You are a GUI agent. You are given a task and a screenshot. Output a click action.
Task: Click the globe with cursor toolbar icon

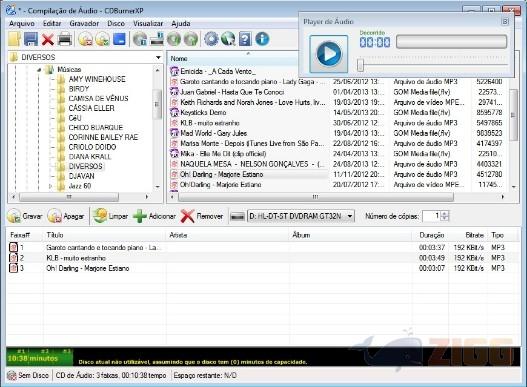click(x=228, y=39)
